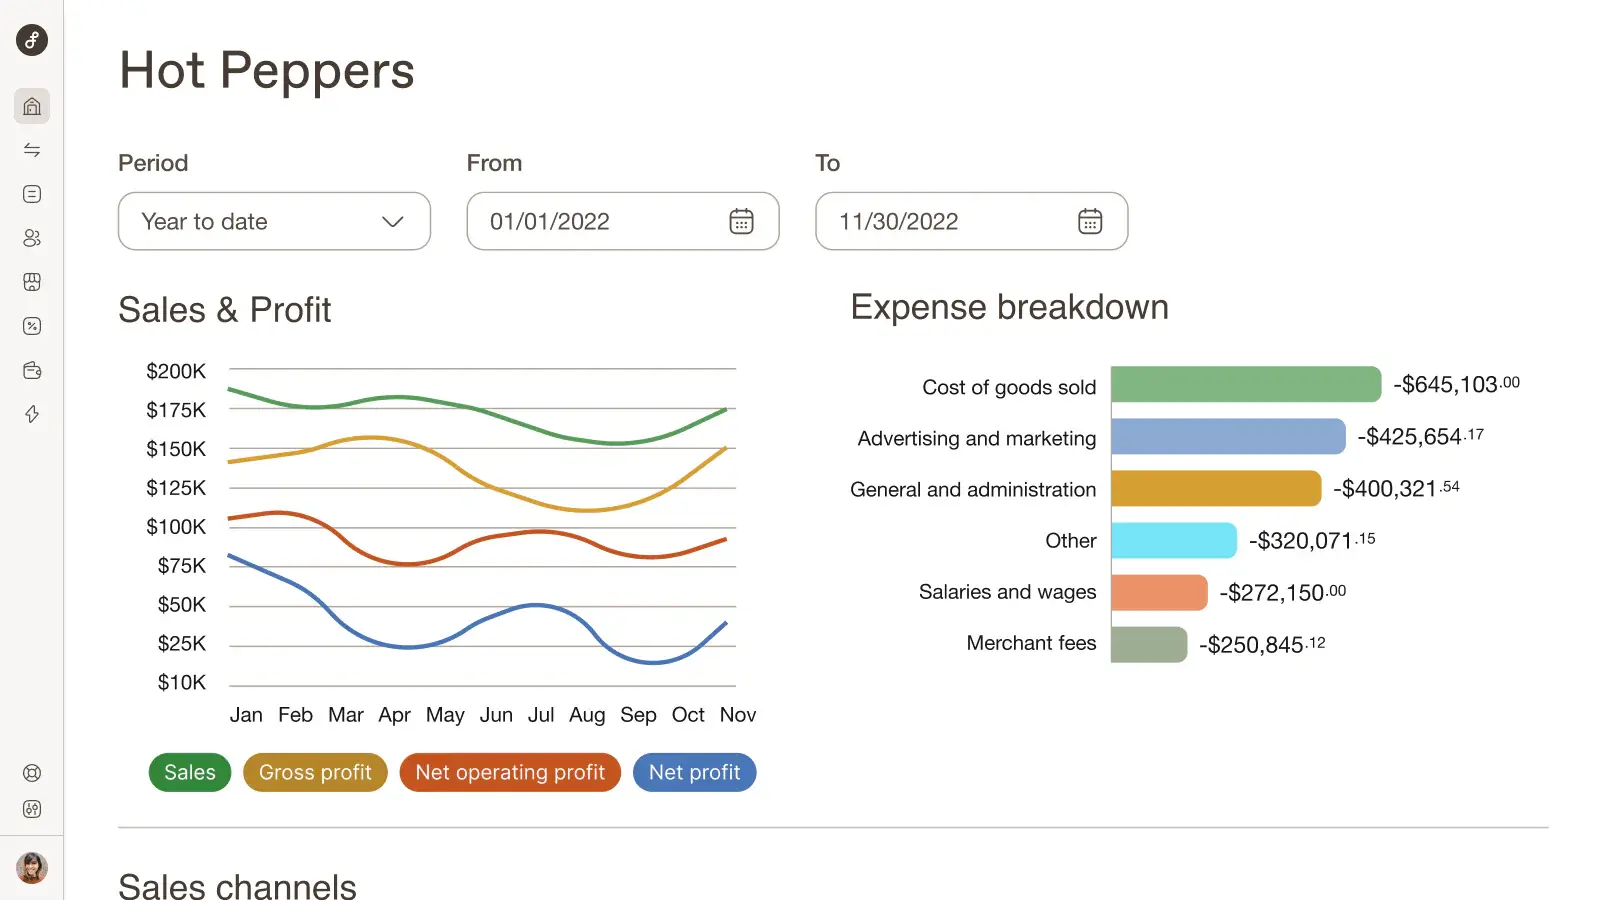Open the Sales channels section heading
This screenshot has width=1600, height=900.
(237, 884)
